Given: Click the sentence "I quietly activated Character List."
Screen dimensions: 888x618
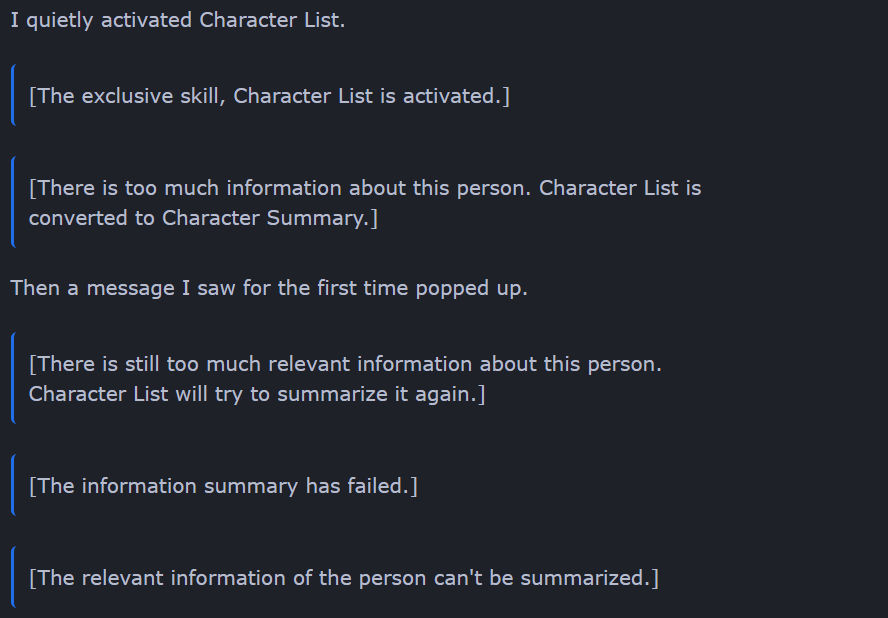Looking at the screenshot, I should (x=178, y=21).
